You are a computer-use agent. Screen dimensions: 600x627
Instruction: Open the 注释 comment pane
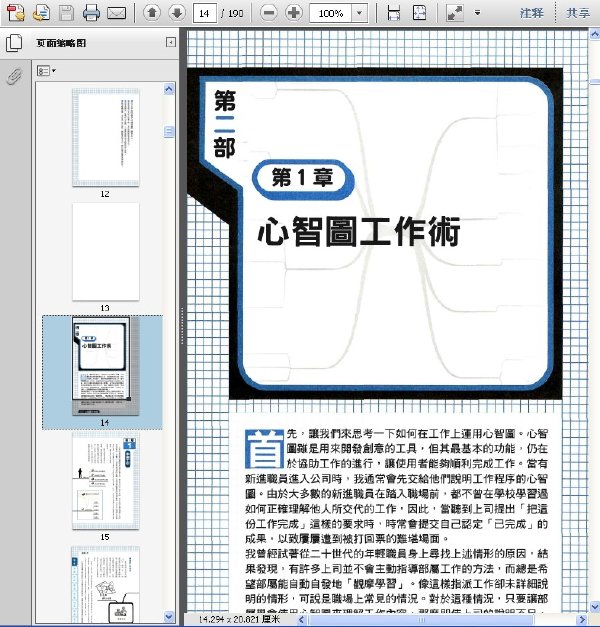(x=532, y=13)
